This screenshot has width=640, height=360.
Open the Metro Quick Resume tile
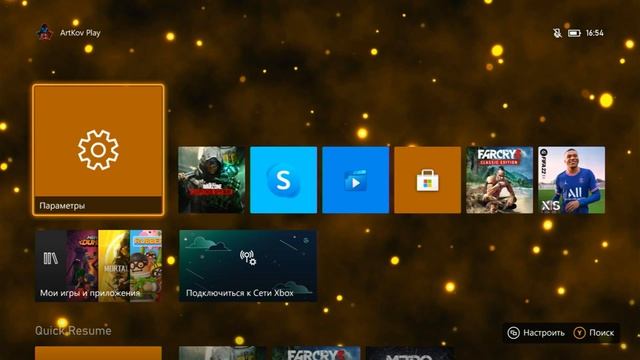point(410,353)
